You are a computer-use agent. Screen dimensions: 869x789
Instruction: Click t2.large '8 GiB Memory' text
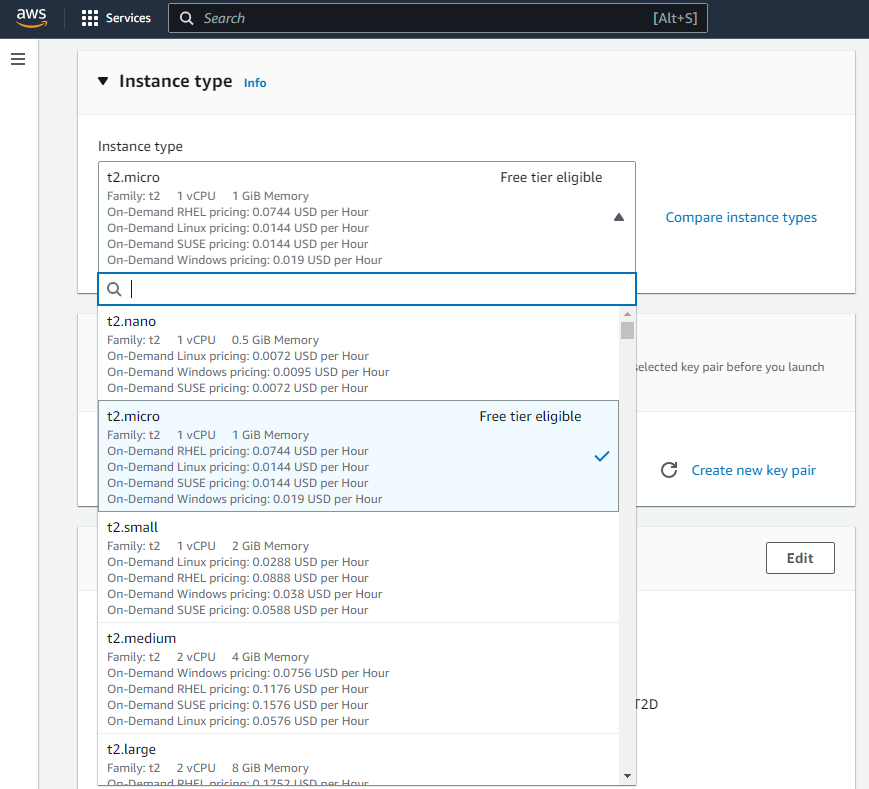pyautogui.click(x=270, y=768)
